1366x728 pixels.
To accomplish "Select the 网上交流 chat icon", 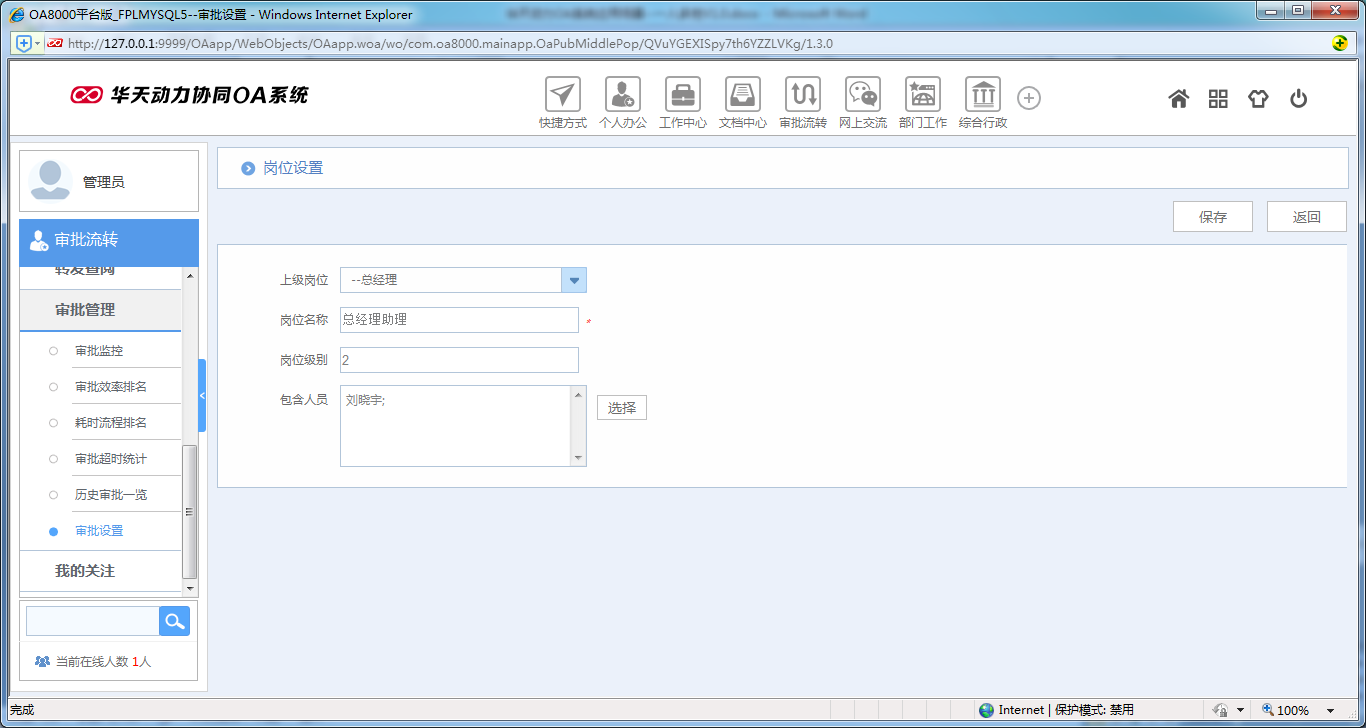I will 862,96.
